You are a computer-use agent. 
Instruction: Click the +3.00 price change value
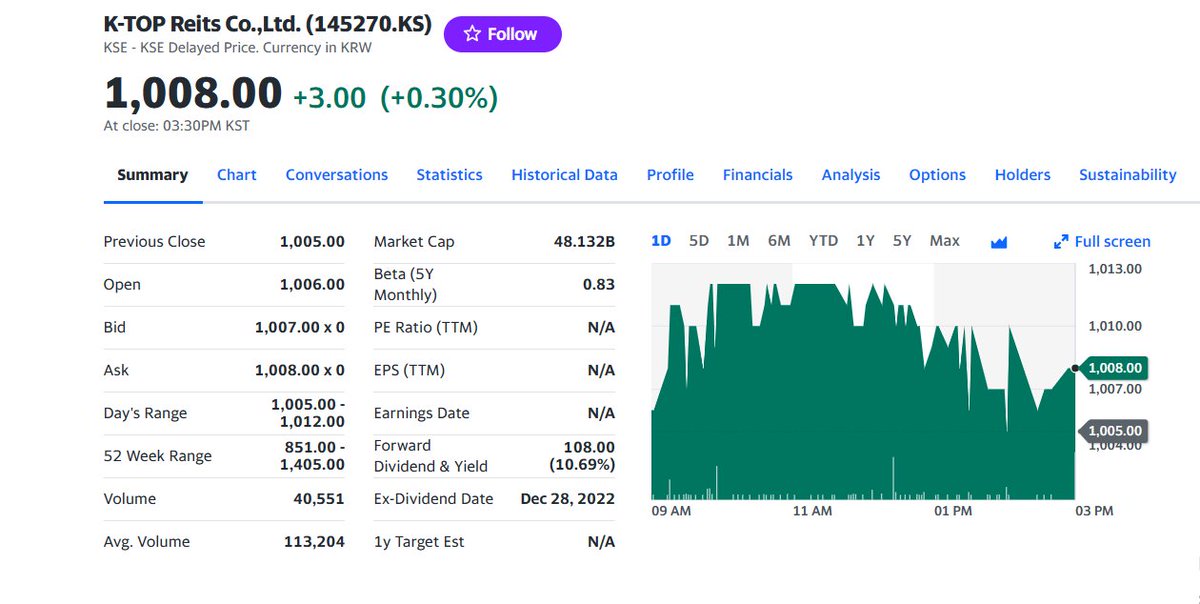(x=329, y=97)
